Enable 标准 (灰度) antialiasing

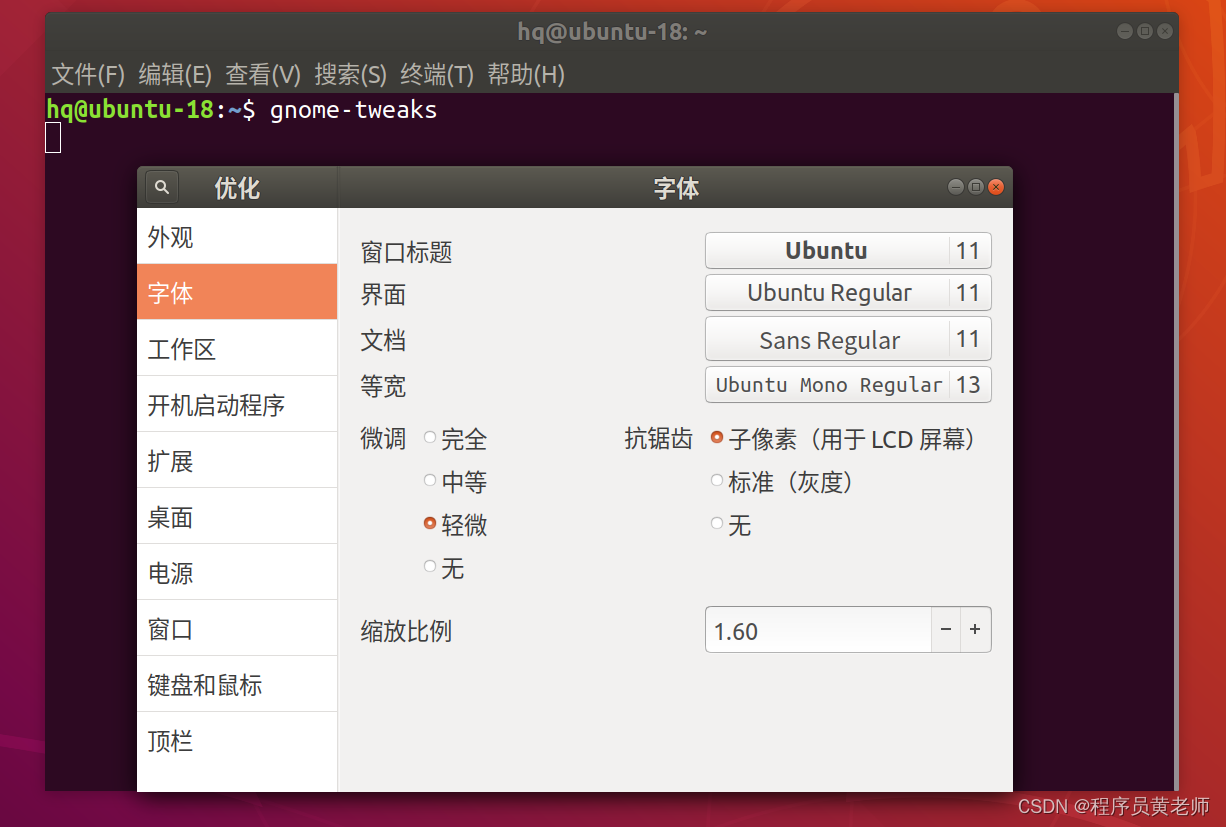tap(782, 482)
